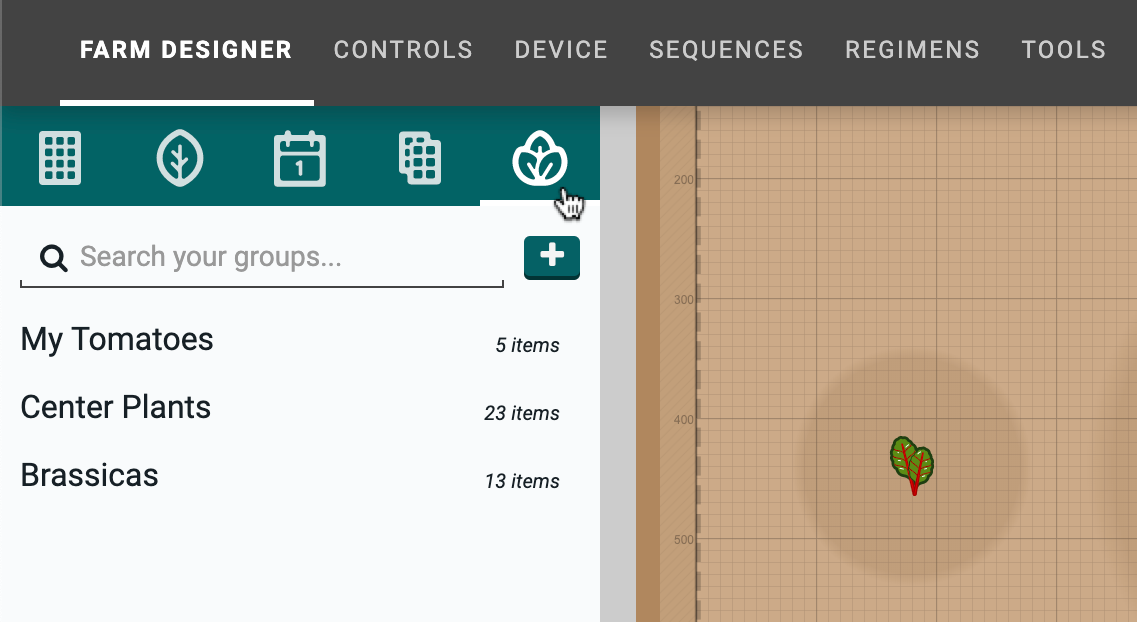The width and height of the screenshot is (1137, 622).
Task: Switch to the Tools page
Action: [x=1063, y=49]
